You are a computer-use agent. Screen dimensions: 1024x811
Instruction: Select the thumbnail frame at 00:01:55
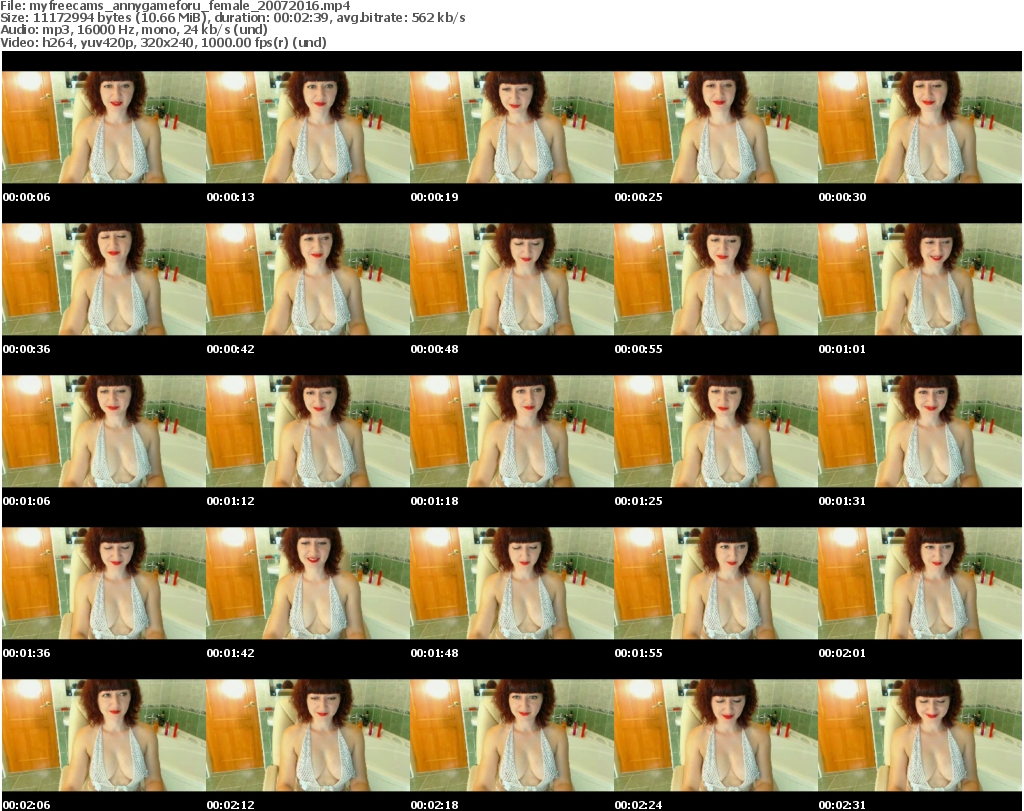[x=716, y=583]
